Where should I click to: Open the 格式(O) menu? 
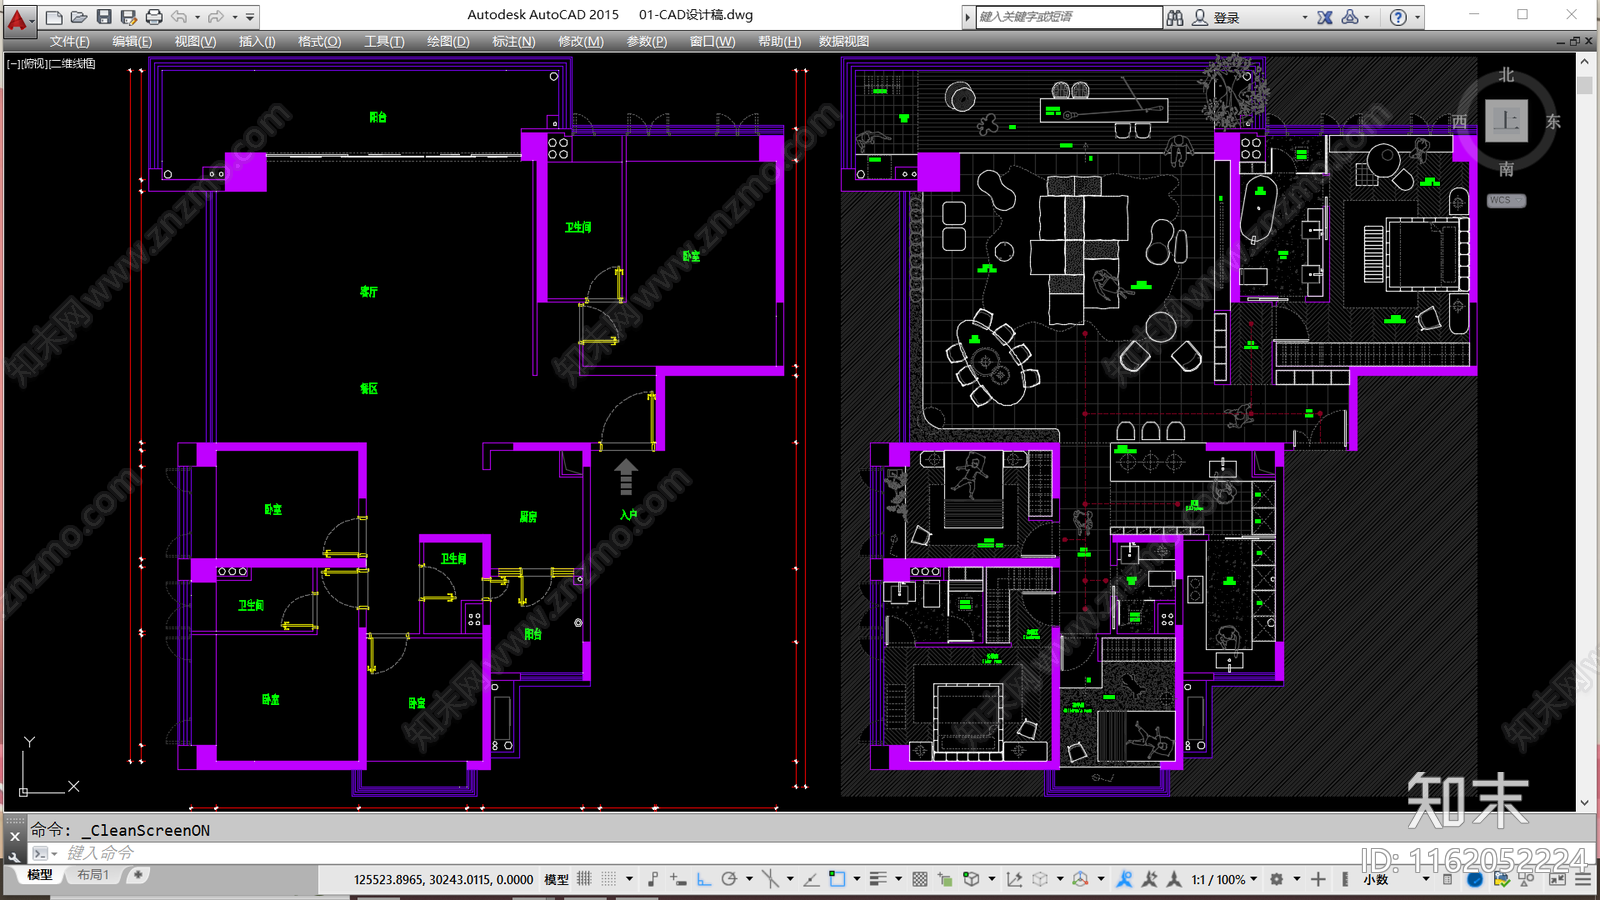point(319,41)
